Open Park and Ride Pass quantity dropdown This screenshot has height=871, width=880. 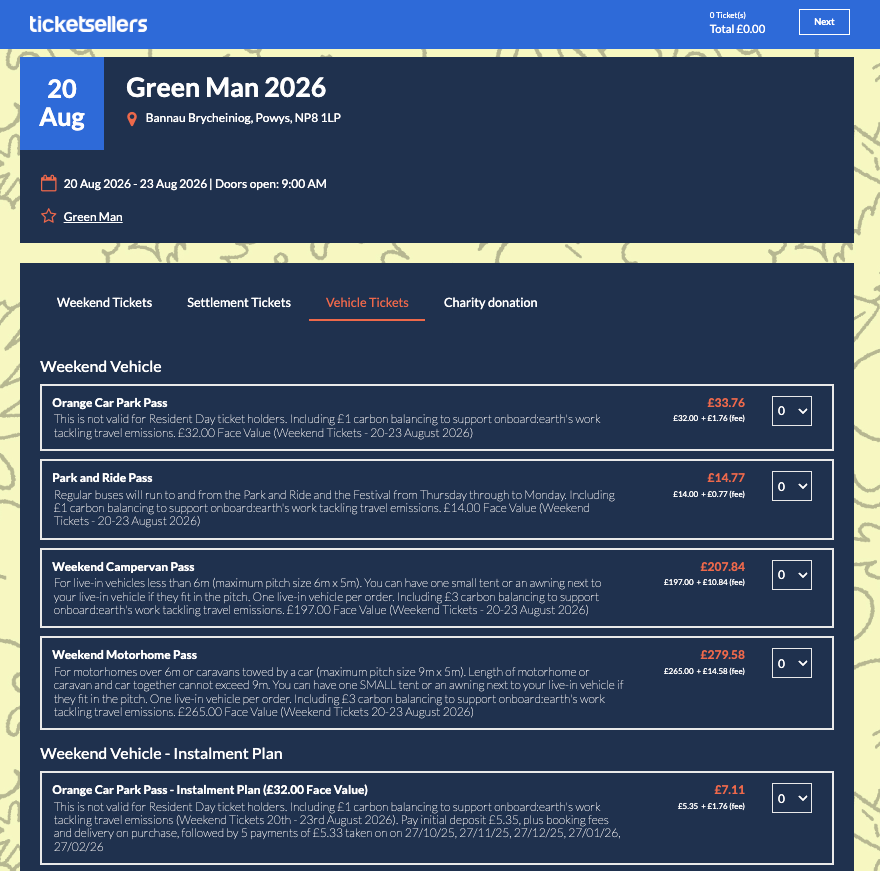(792, 486)
